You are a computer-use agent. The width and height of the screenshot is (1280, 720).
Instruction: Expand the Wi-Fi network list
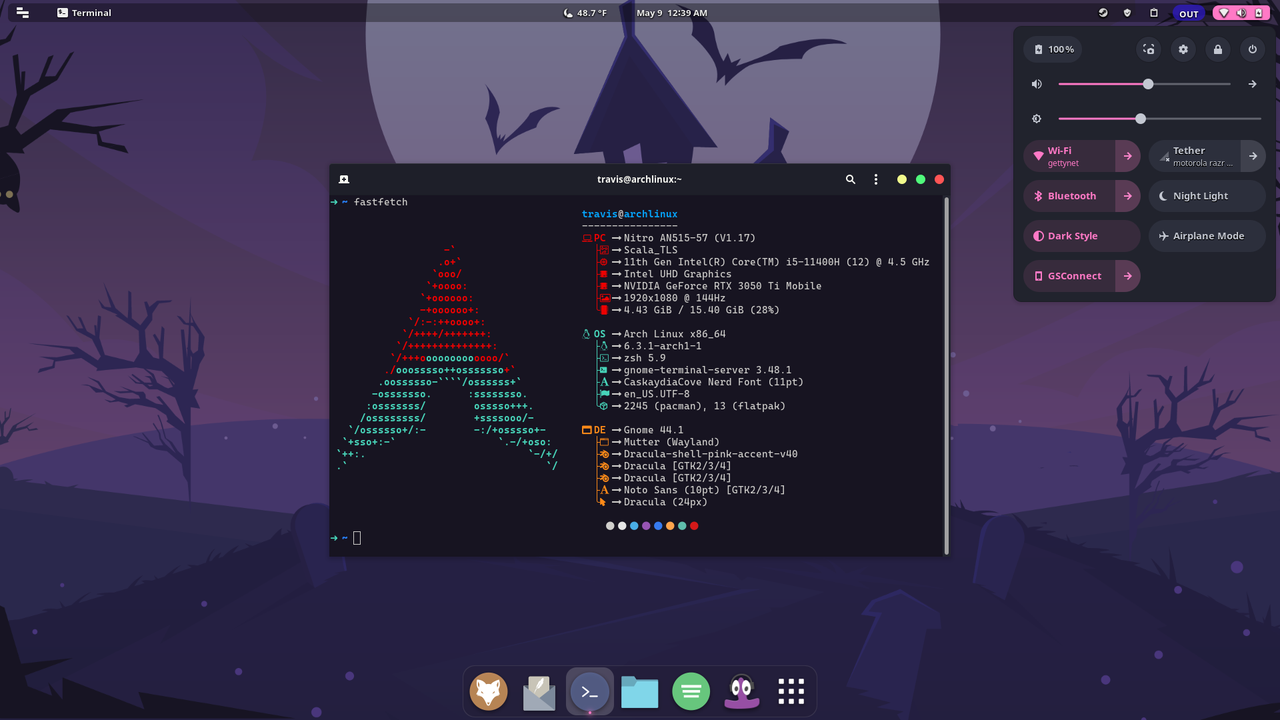pos(1128,156)
